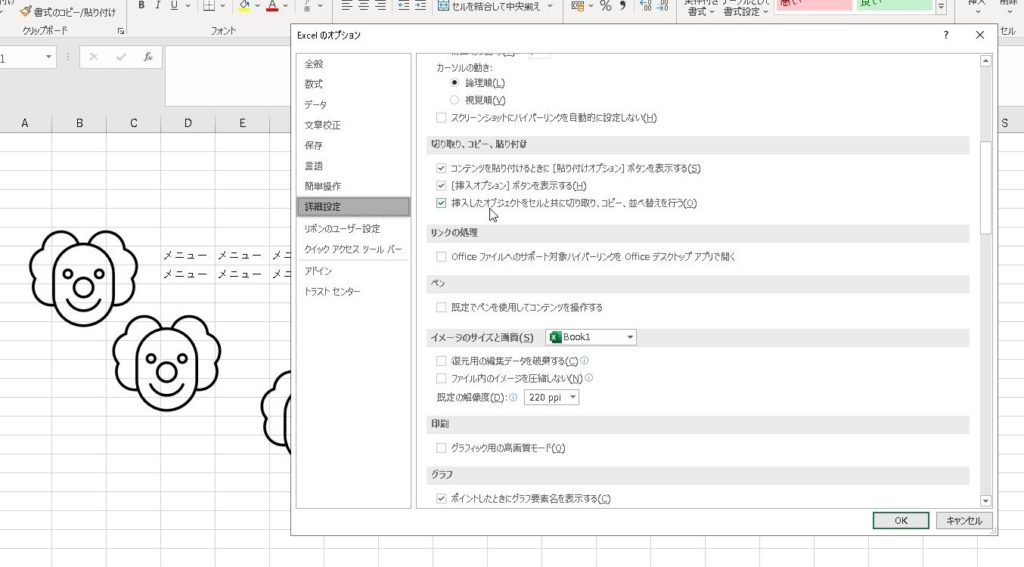Check グラフィック用の高画質モード checkbox
This screenshot has width=1024, height=567.
[441, 448]
